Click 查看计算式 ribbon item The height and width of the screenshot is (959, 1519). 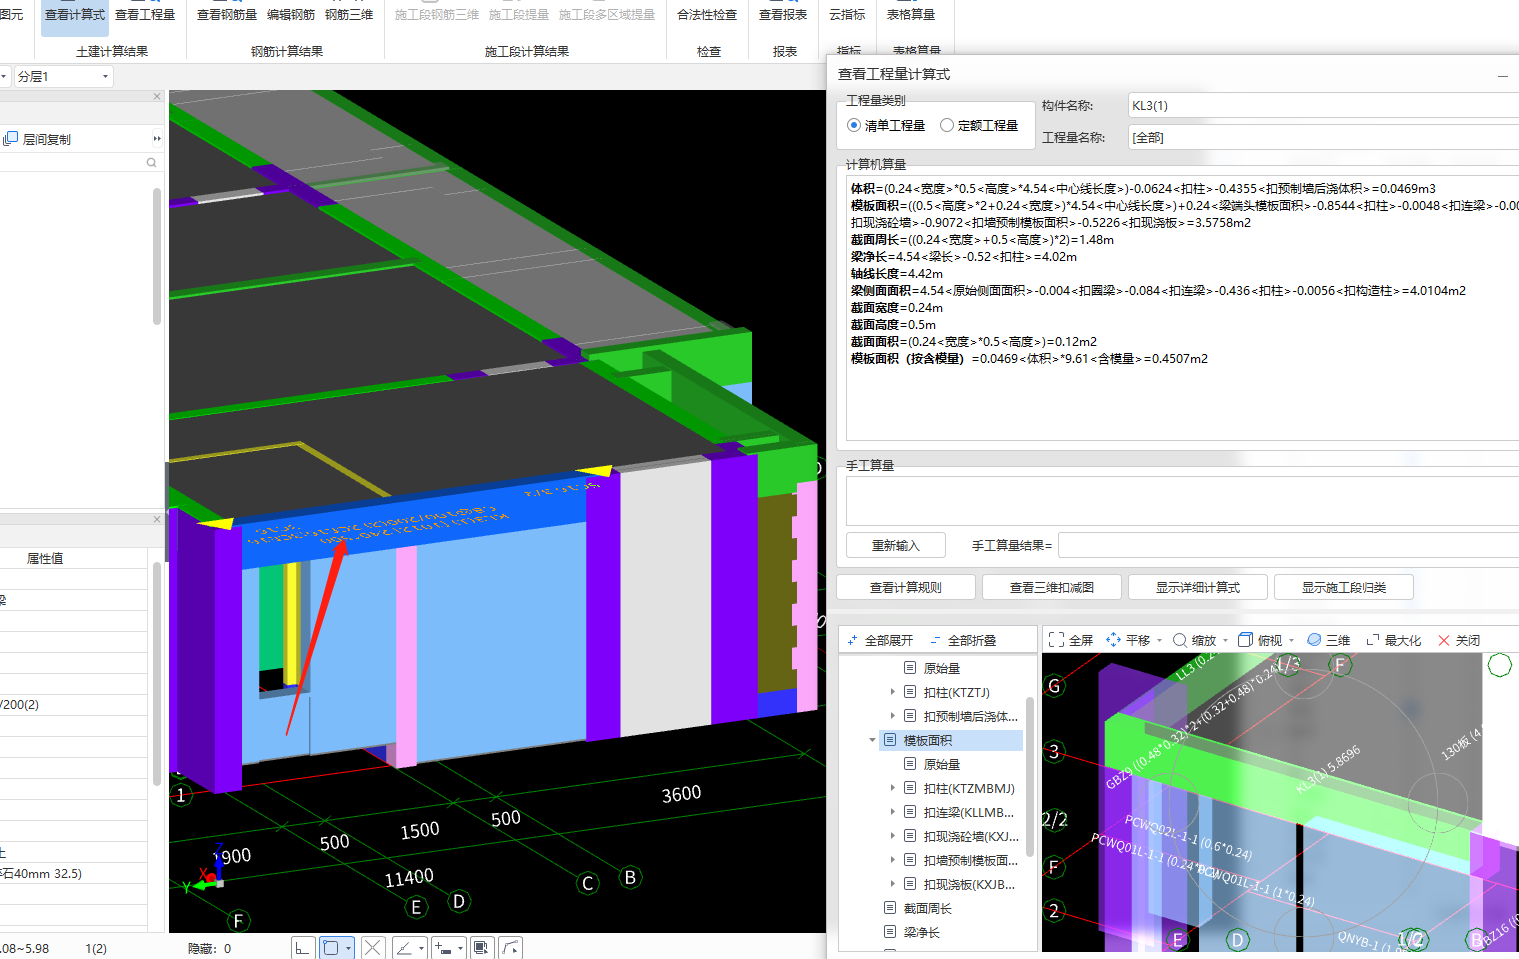[x=75, y=15]
